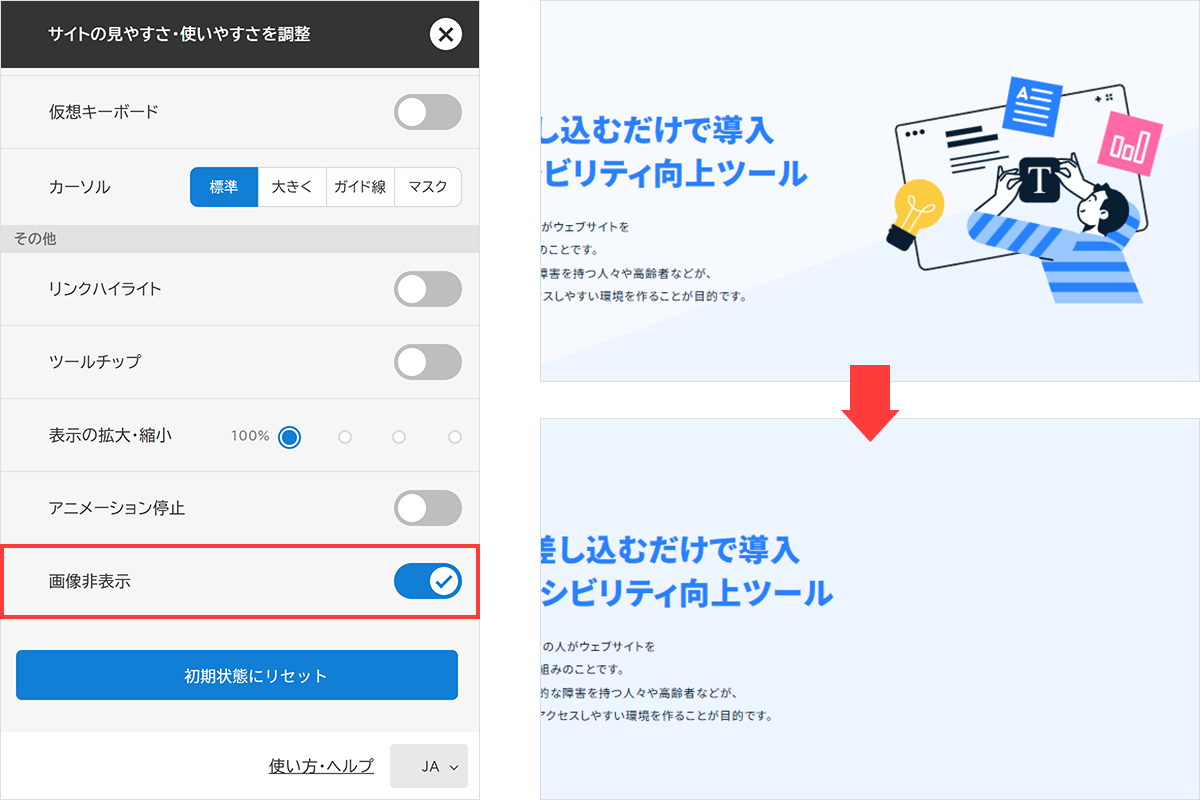
Task: Select a larger zoom level radio button
Action: (345, 436)
